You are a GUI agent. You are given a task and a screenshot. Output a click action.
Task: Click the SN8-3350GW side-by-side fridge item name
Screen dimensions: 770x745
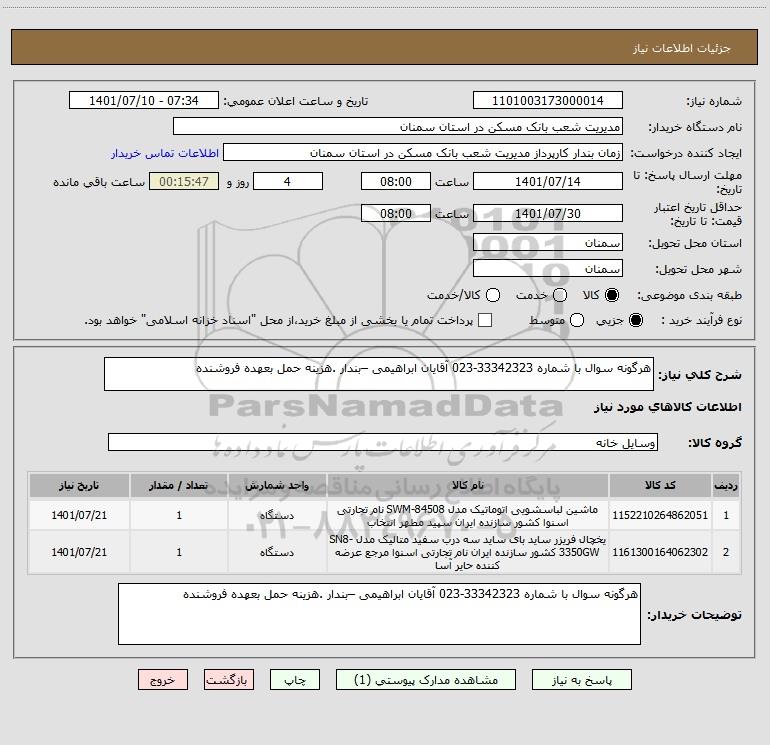pos(468,552)
